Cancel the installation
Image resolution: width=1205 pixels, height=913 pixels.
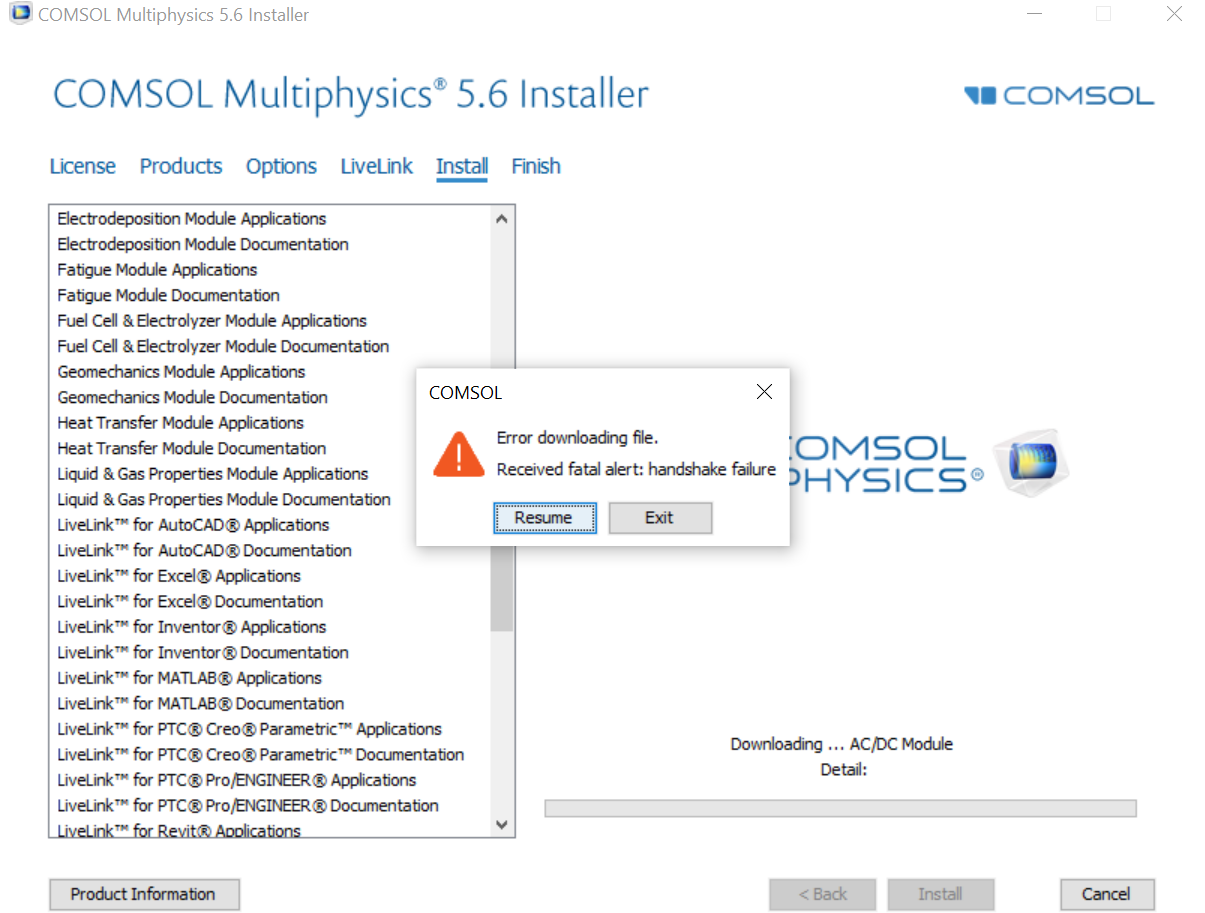(x=1106, y=894)
